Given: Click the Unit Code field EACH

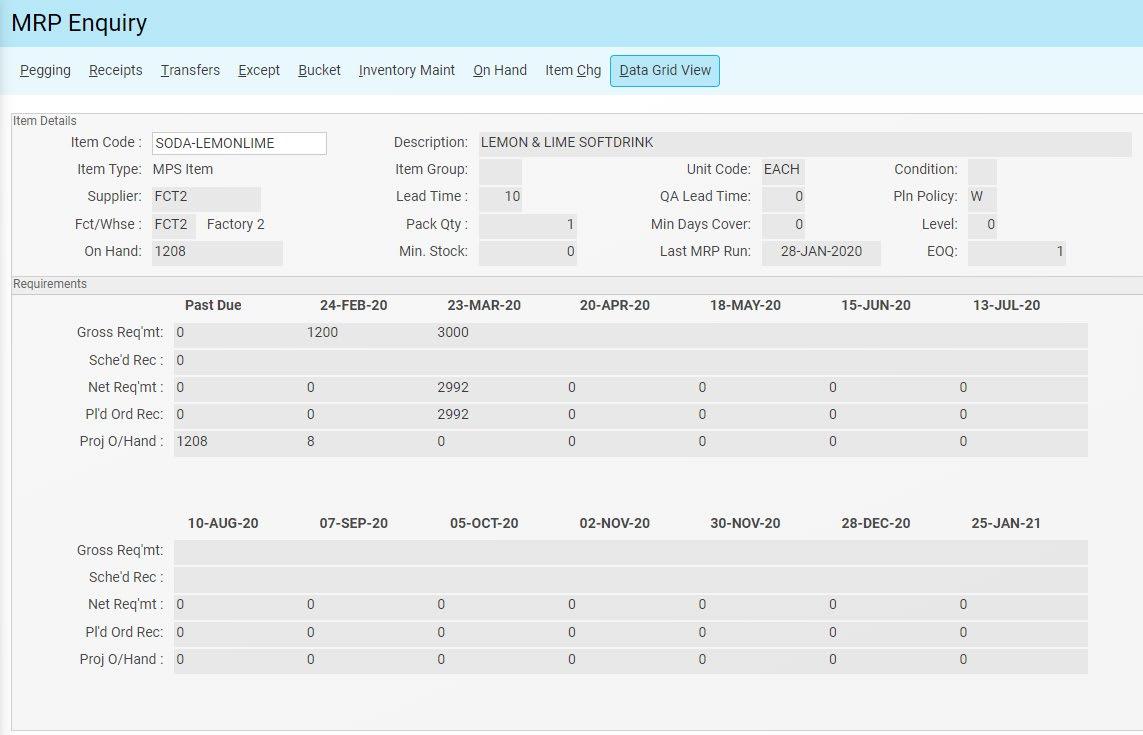Looking at the screenshot, I should [783, 171].
